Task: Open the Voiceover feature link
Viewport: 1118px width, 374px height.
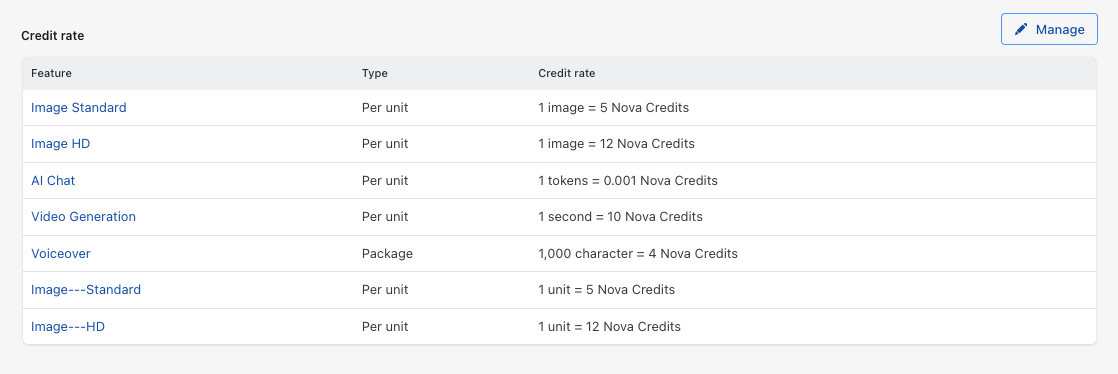Action: (x=61, y=254)
